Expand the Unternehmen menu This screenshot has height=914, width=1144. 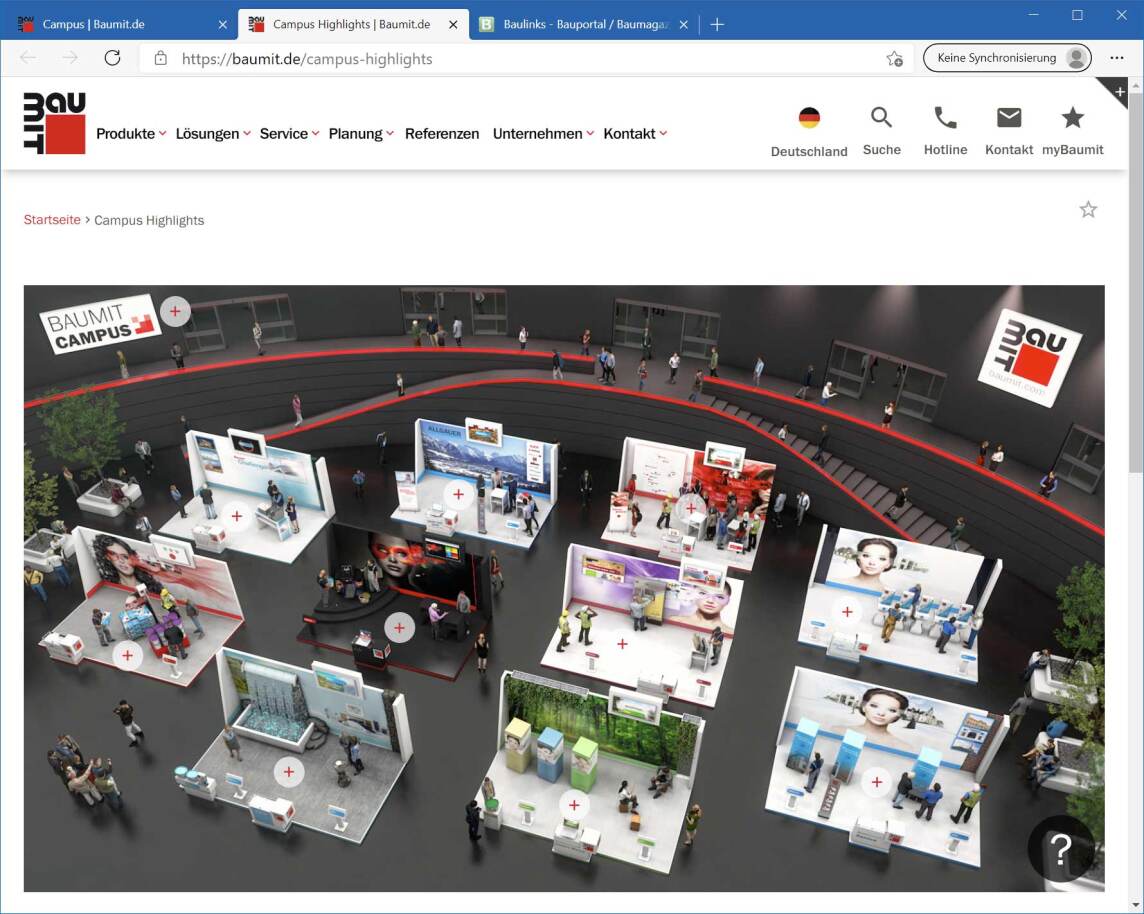click(x=544, y=133)
